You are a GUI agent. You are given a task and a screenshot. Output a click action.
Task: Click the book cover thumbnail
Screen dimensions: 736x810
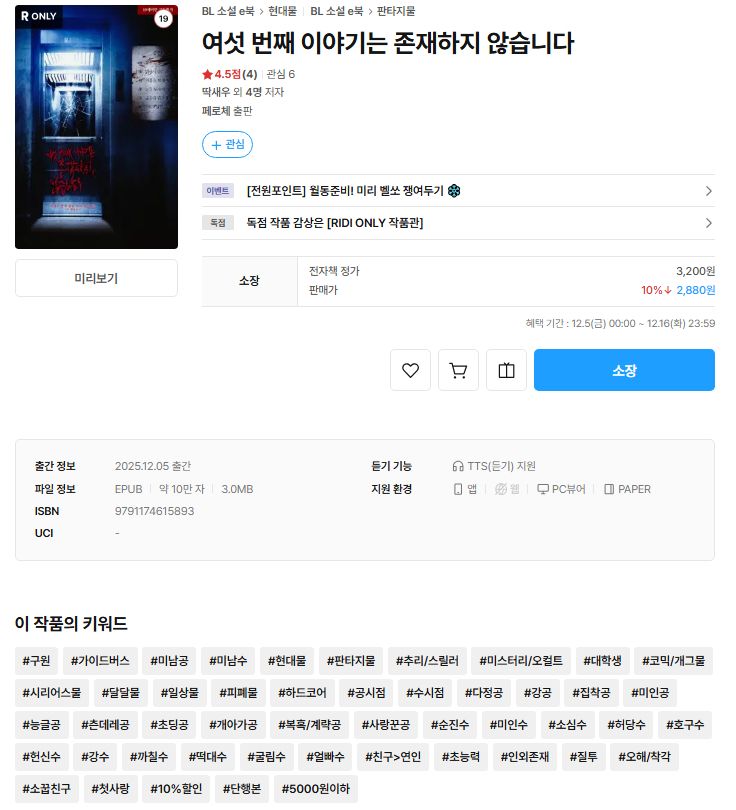(96, 127)
